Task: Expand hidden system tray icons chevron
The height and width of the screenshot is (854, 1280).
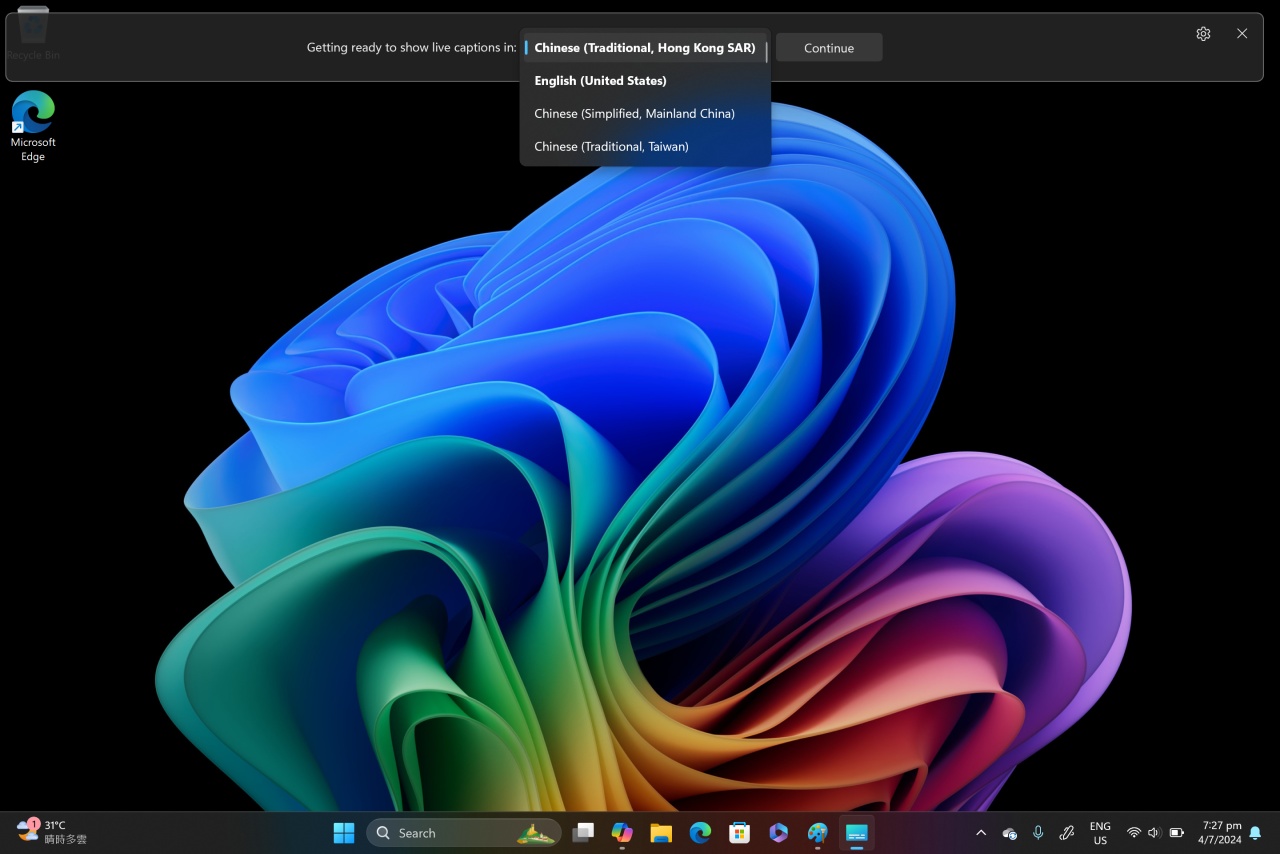Action: click(x=981, y=833)
